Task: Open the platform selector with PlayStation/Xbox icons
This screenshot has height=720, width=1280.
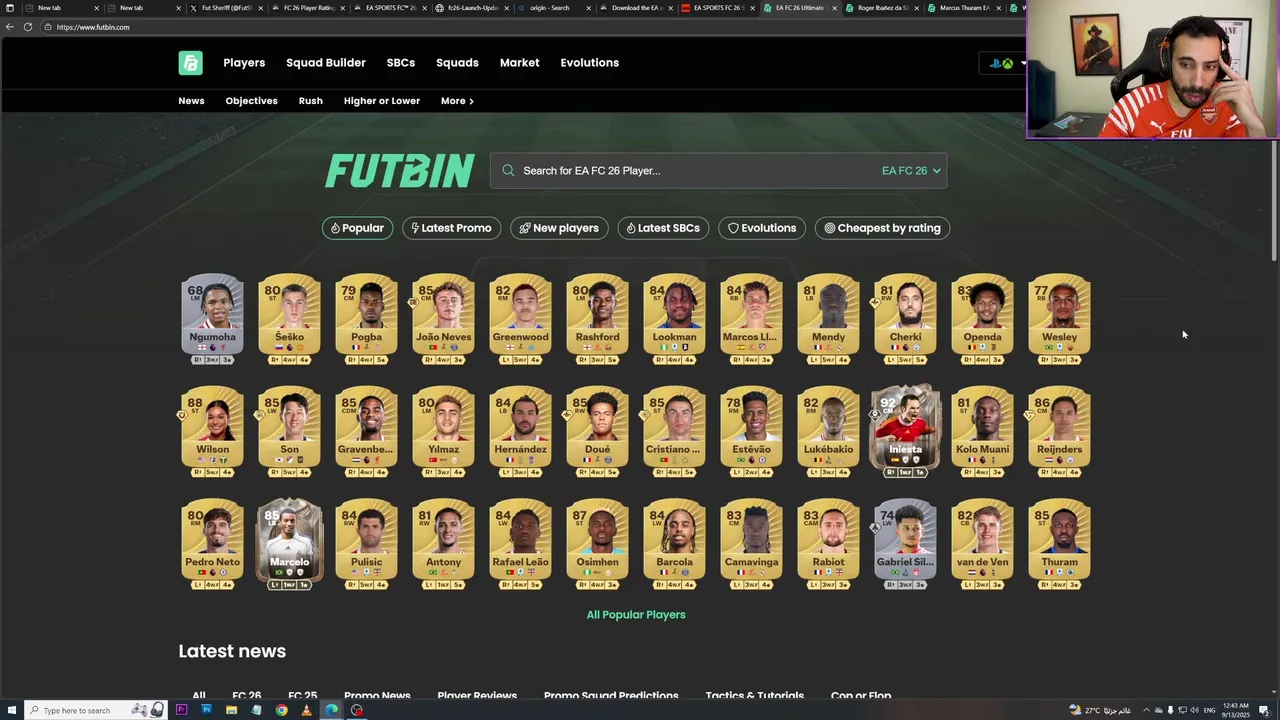Action: (x=1002, y=63)
